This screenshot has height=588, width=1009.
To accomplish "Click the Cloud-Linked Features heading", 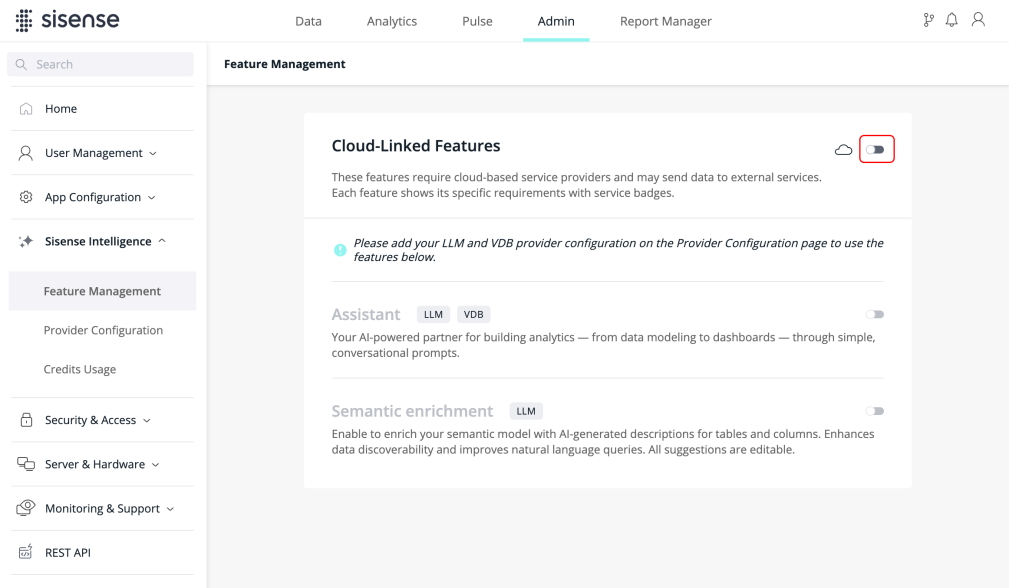I will pos(416,146).
